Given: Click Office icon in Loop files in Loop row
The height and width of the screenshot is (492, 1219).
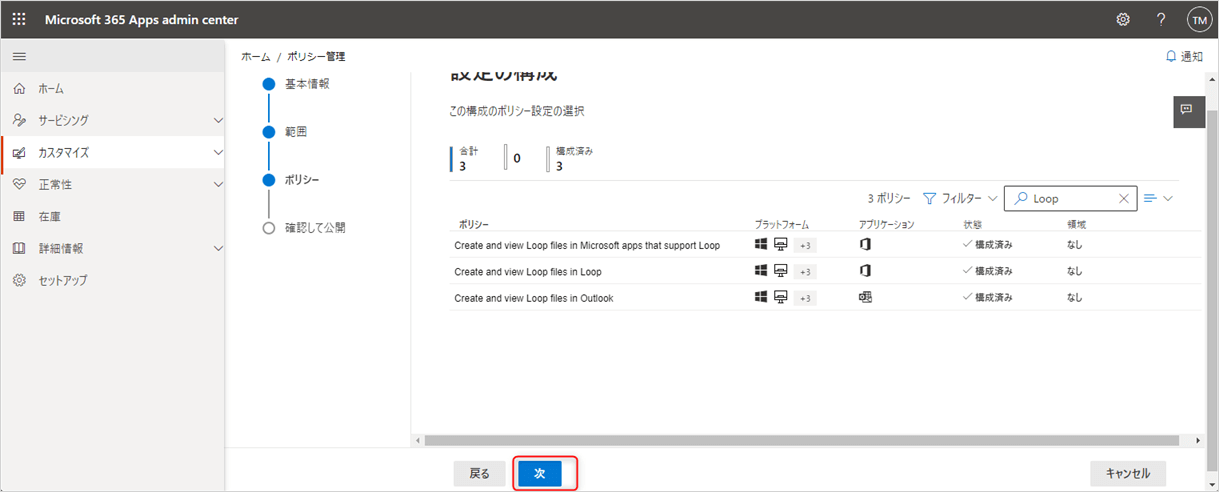Looking at the screenshot, I should click(x=865, y=271).
